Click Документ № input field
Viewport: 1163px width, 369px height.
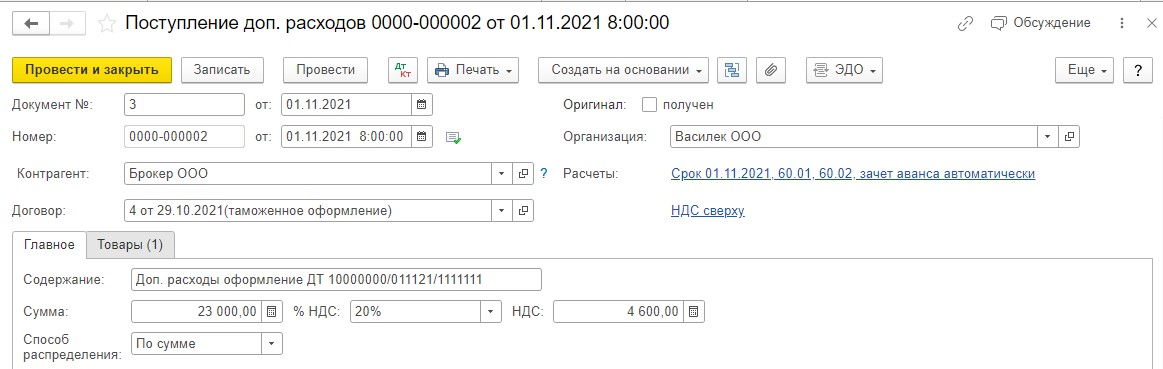point(185,105)
